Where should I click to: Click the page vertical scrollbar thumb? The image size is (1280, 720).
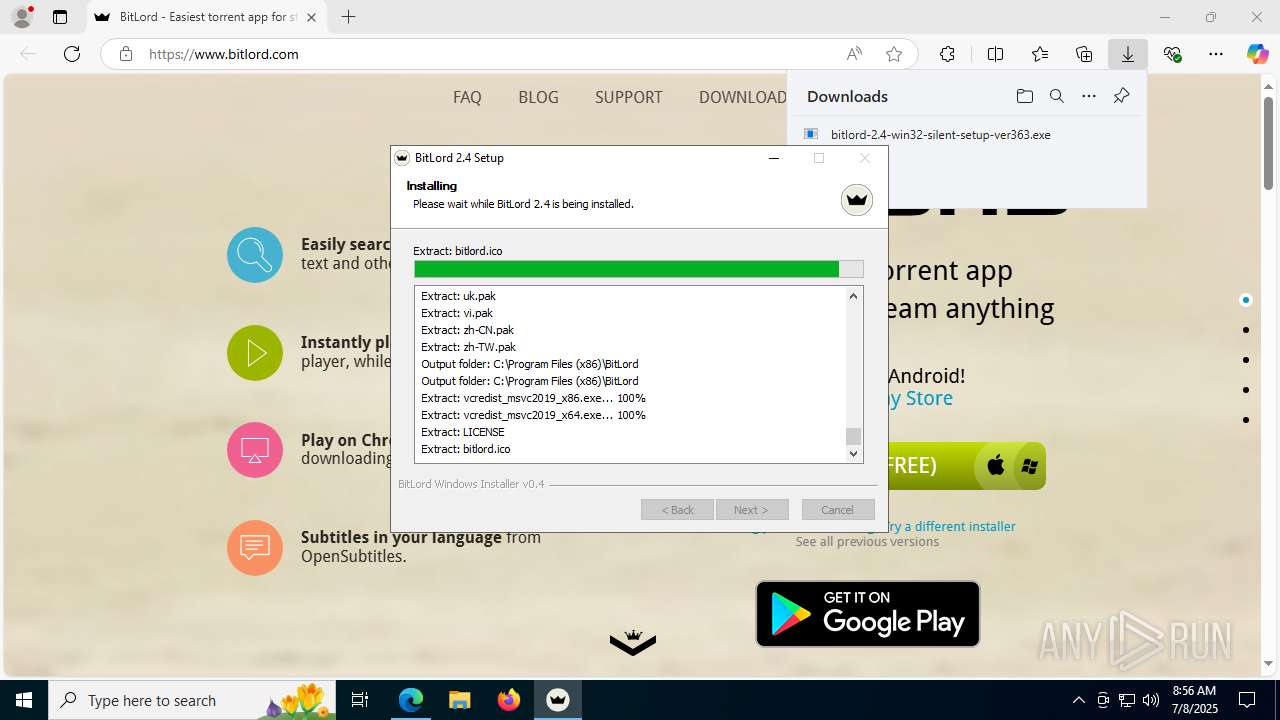coord(1268,142)
